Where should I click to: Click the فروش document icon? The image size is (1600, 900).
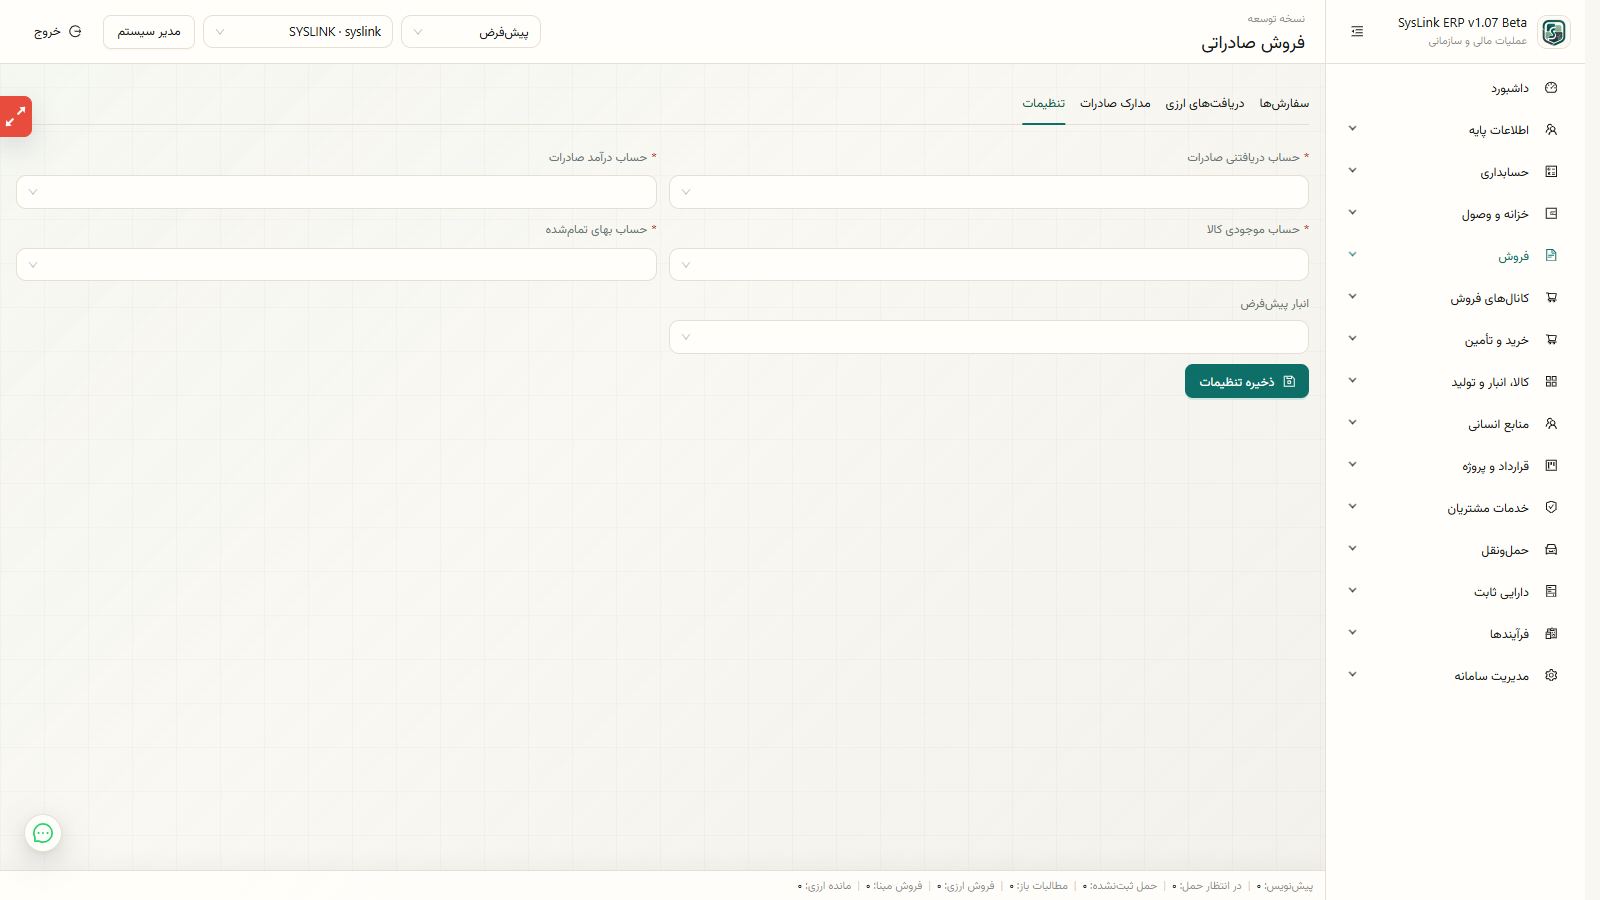(x=1551, y=256)
